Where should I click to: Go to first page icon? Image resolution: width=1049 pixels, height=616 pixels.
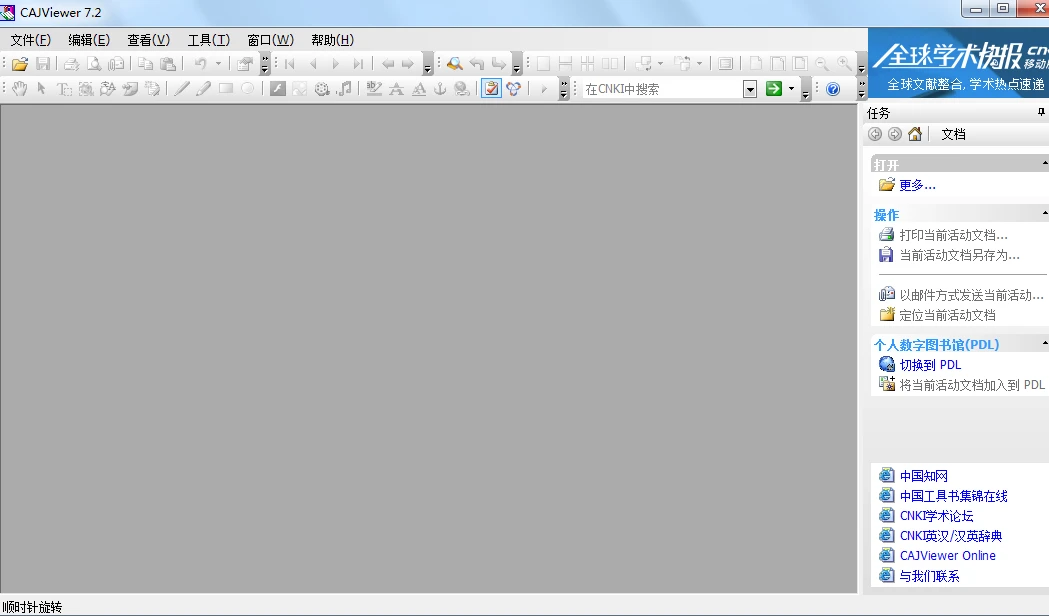pyautogui.click(x=290, y=64)
